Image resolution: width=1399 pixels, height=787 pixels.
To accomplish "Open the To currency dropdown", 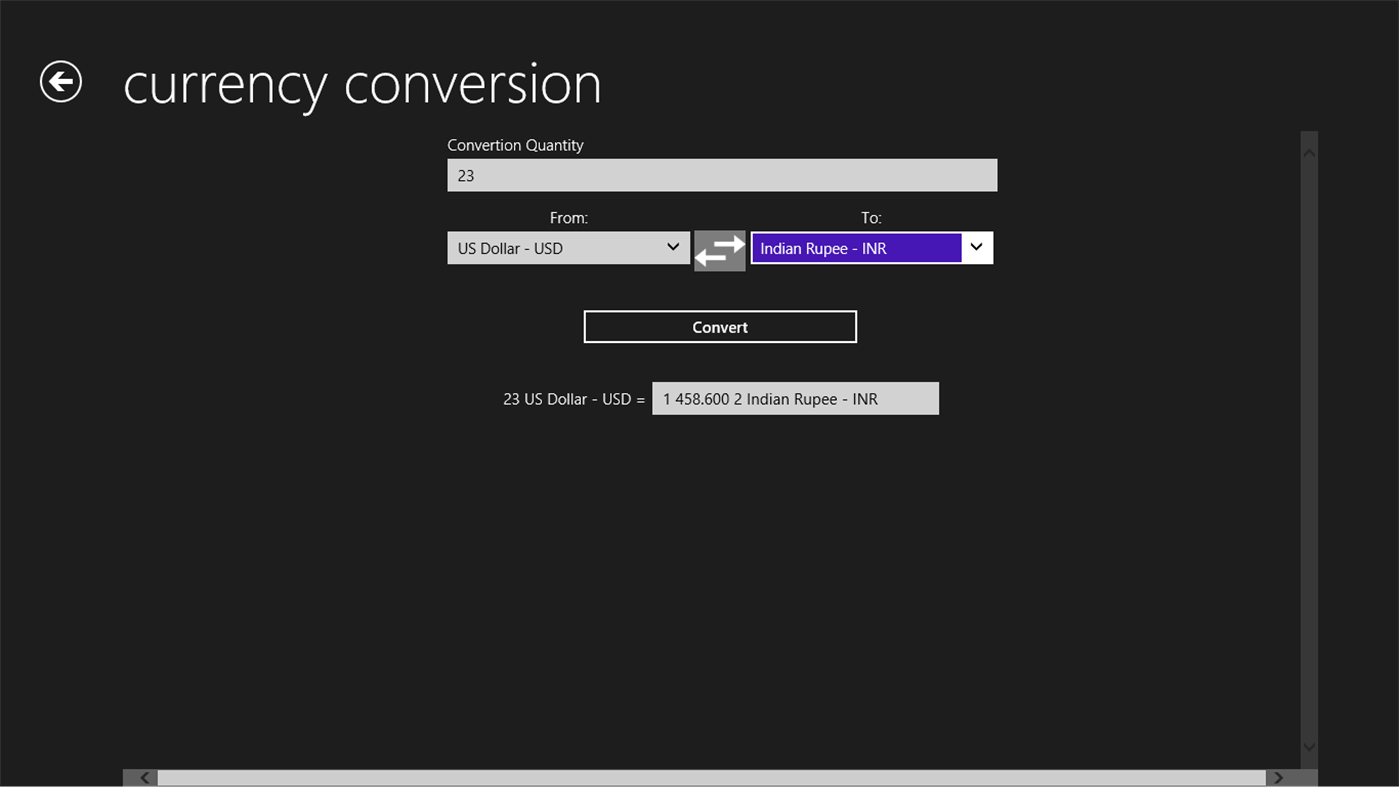I will pyautogui.click(x=871, y=248).
